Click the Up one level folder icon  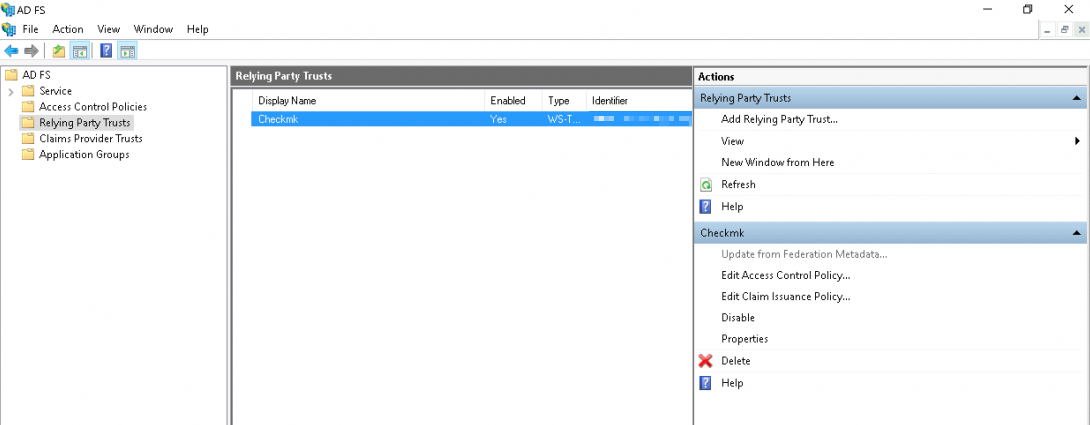point(59,51)
